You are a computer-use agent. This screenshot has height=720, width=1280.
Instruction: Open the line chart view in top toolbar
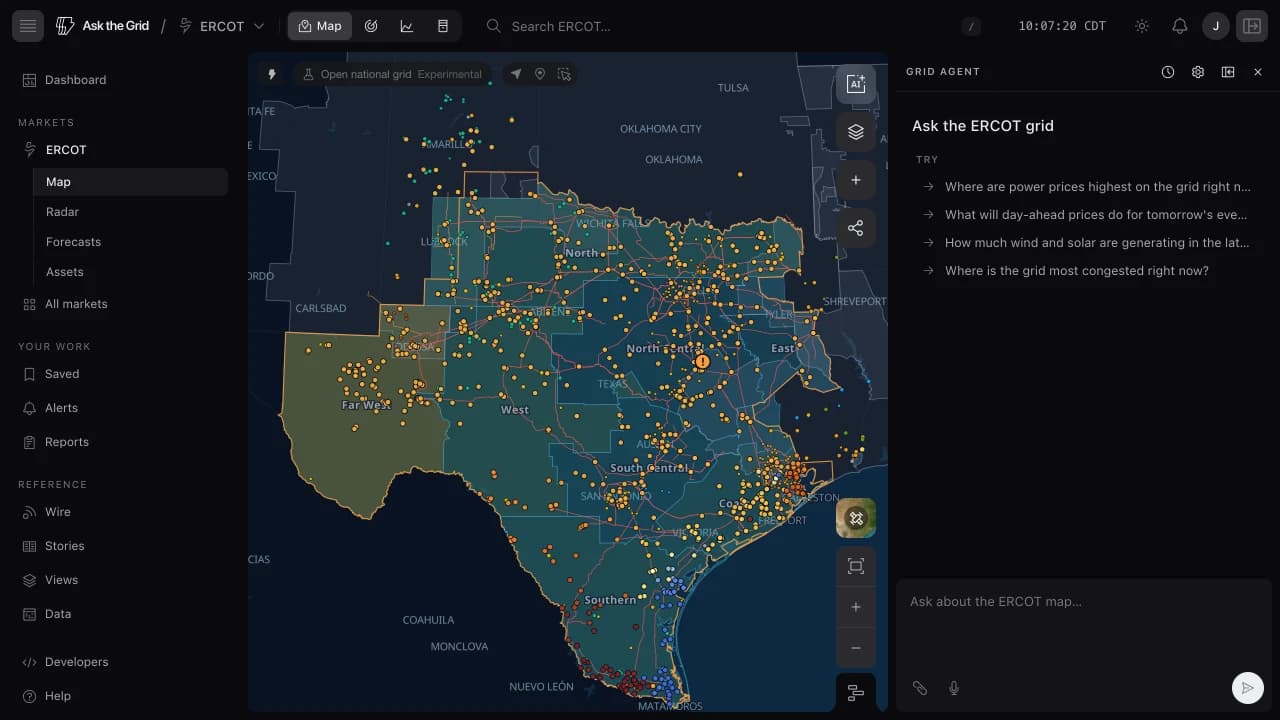[x=407, y=26]
